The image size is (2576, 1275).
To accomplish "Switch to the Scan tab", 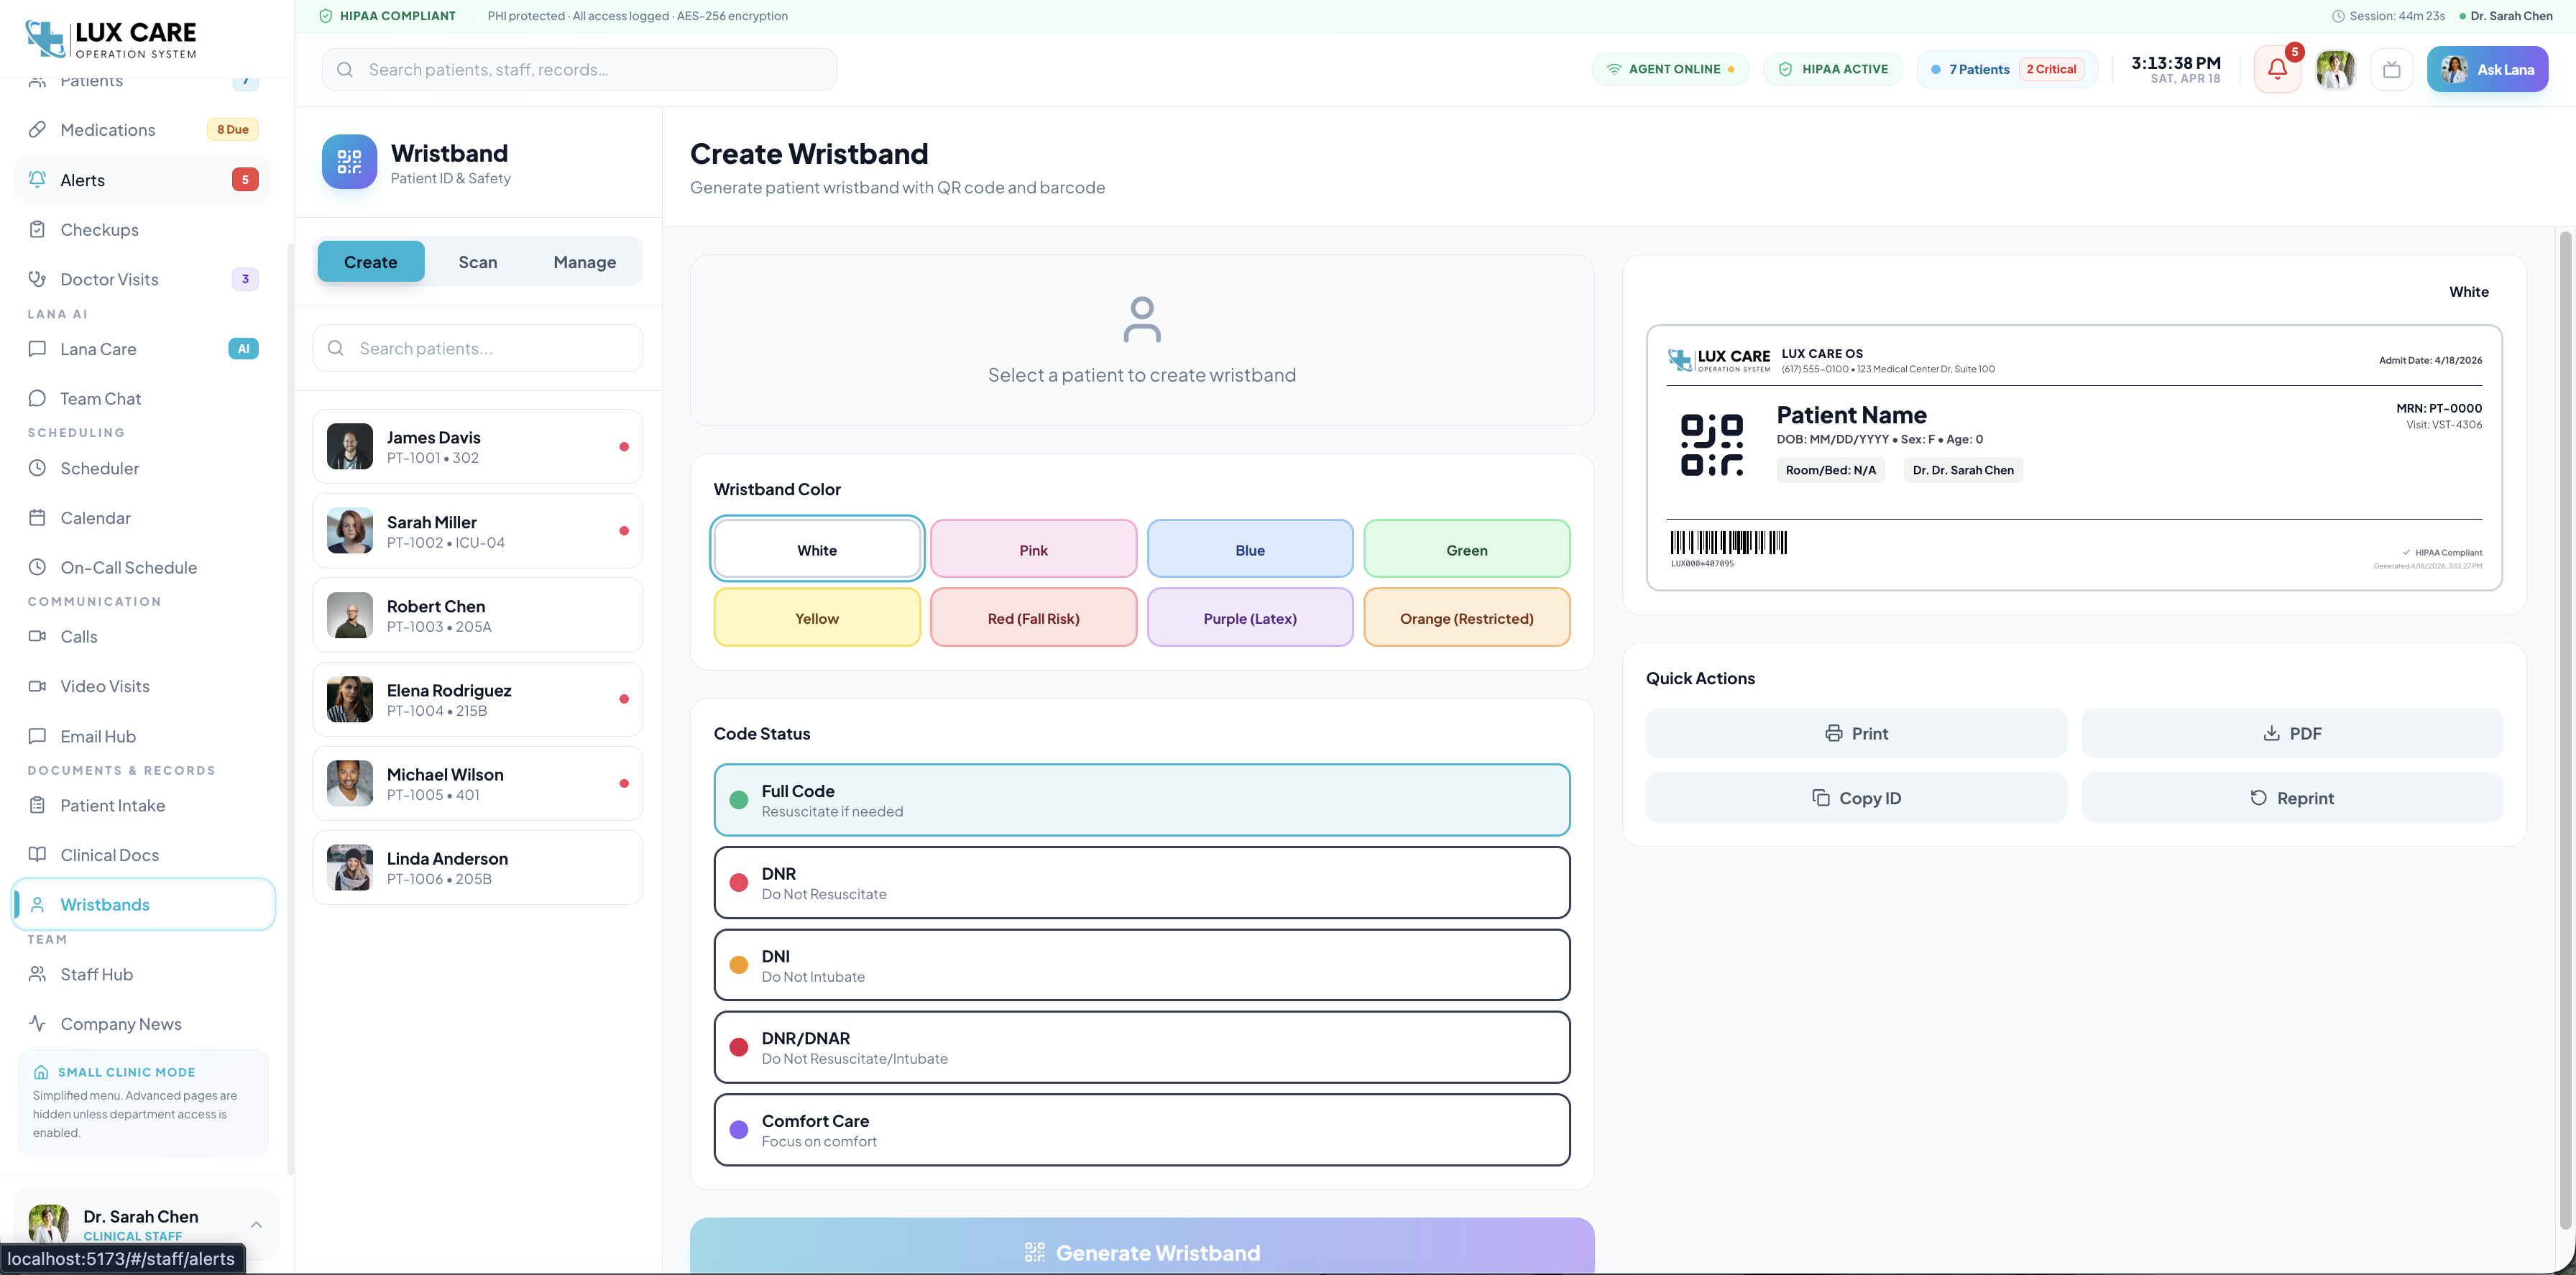I will pyautogui.click(x=478, y=262).
